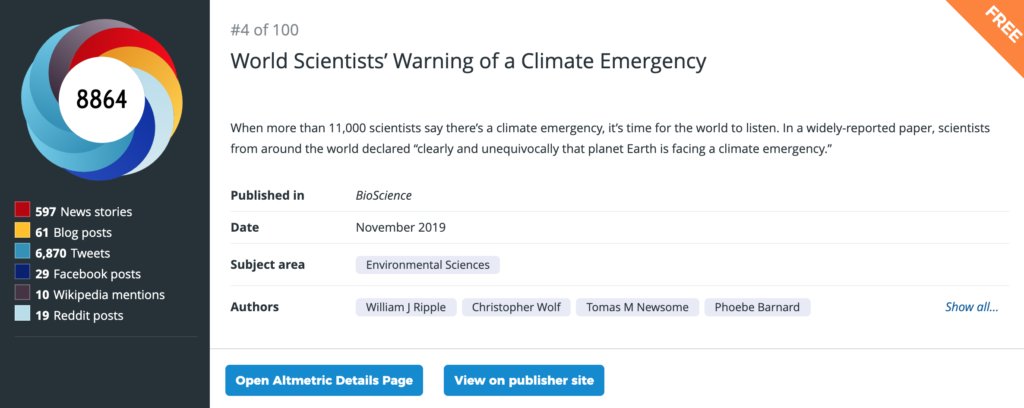Open the article title World Scientists' Warning
The width and height of the screenshot is (1024, 408).
468,61
